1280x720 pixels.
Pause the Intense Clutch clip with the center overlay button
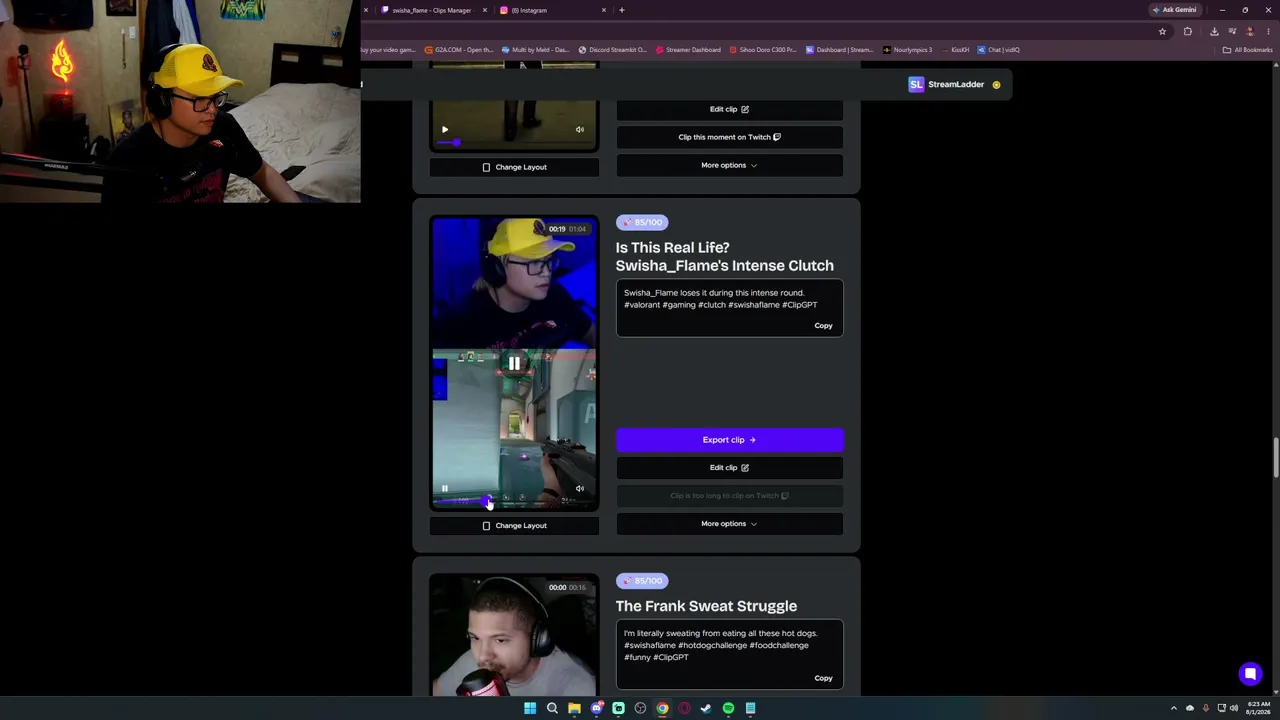click(514, 363)
